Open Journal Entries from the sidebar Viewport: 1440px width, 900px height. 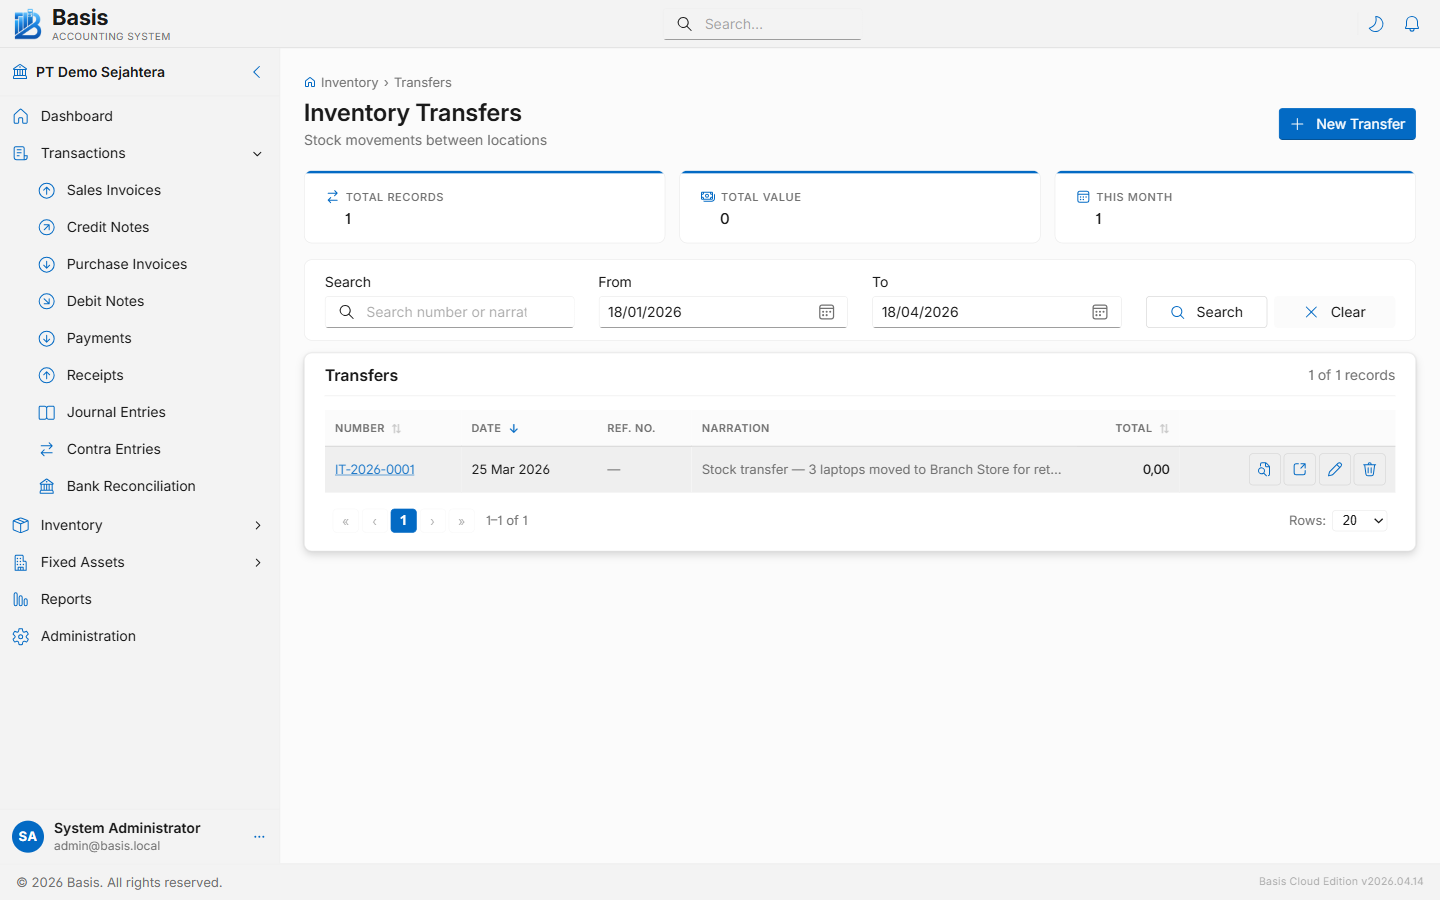[113, 412]
